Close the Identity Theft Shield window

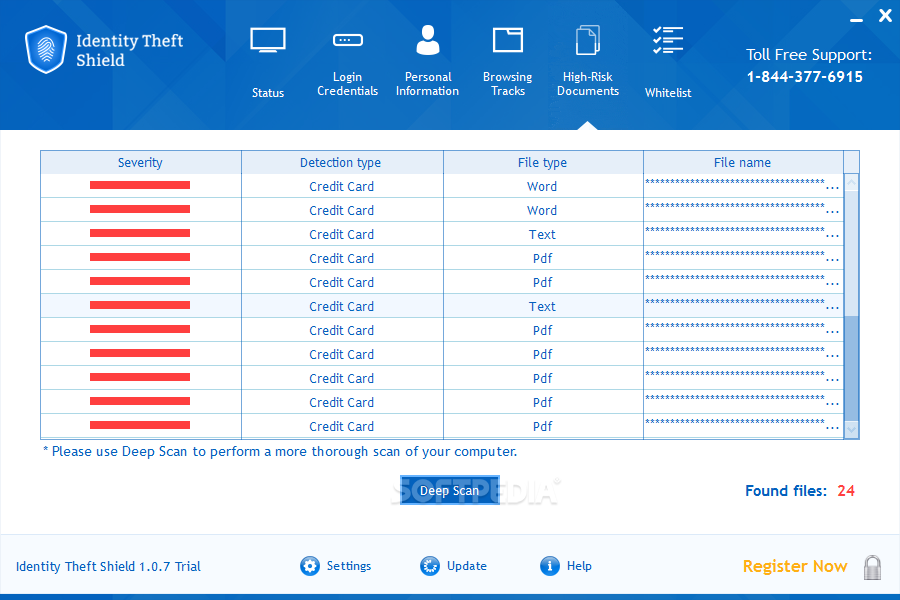tap(885, 16)
